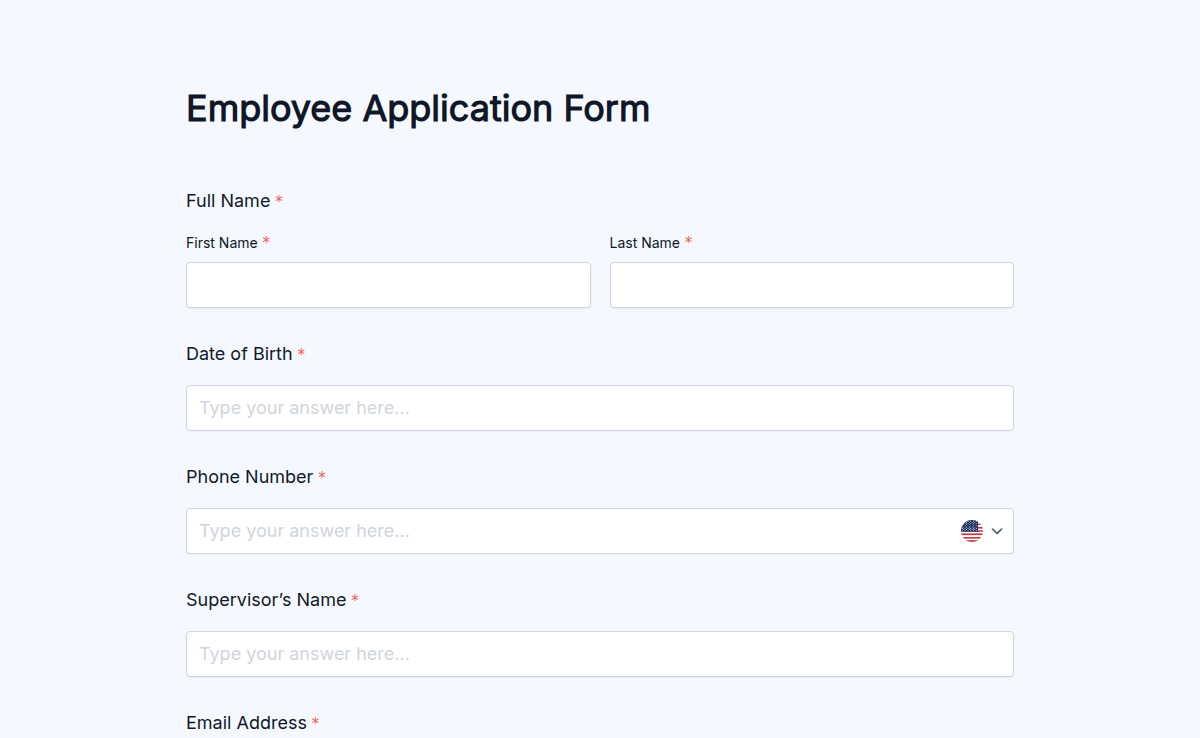
Task: Click the Date of Birth label
Action: click(239, 353)
